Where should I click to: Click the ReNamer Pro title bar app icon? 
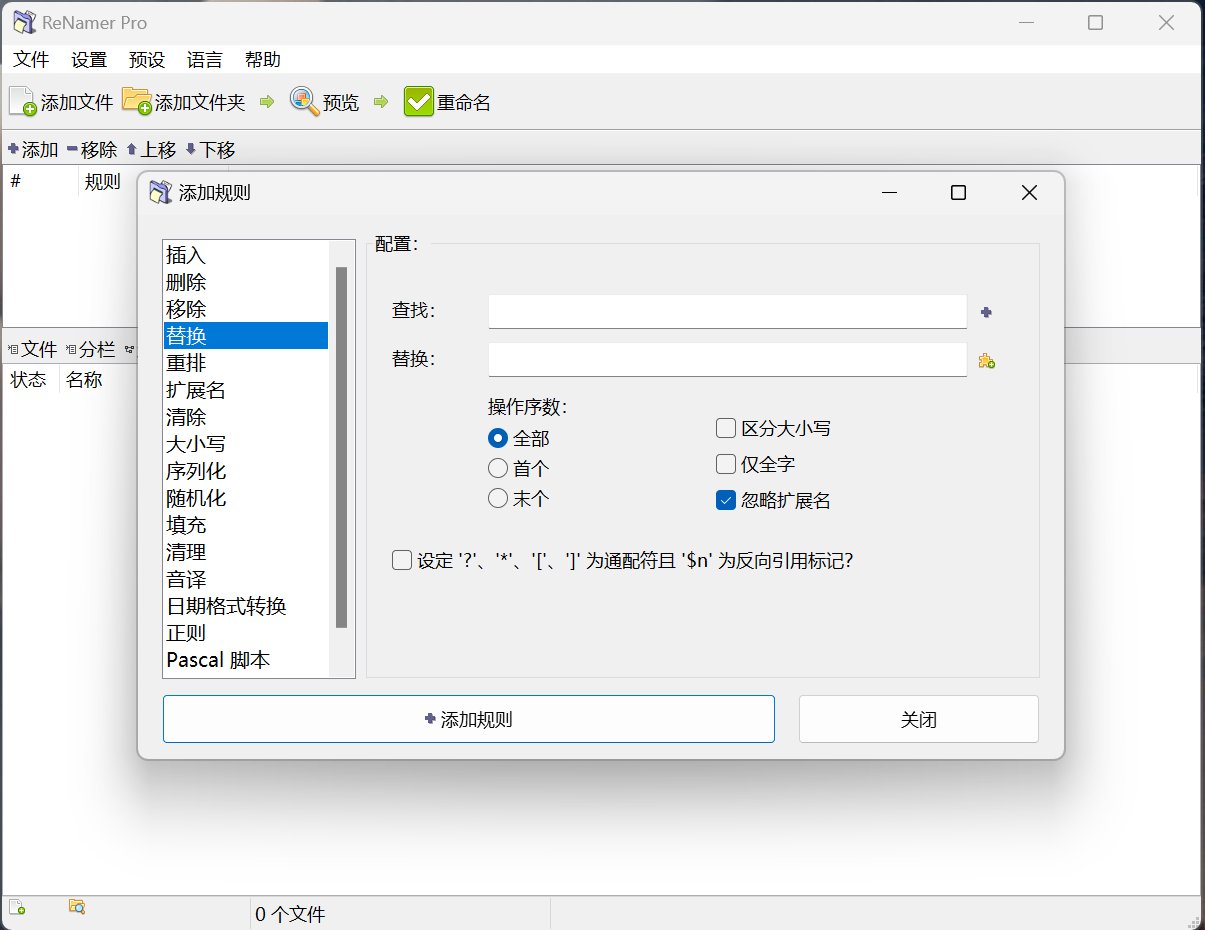coord(25,22)
